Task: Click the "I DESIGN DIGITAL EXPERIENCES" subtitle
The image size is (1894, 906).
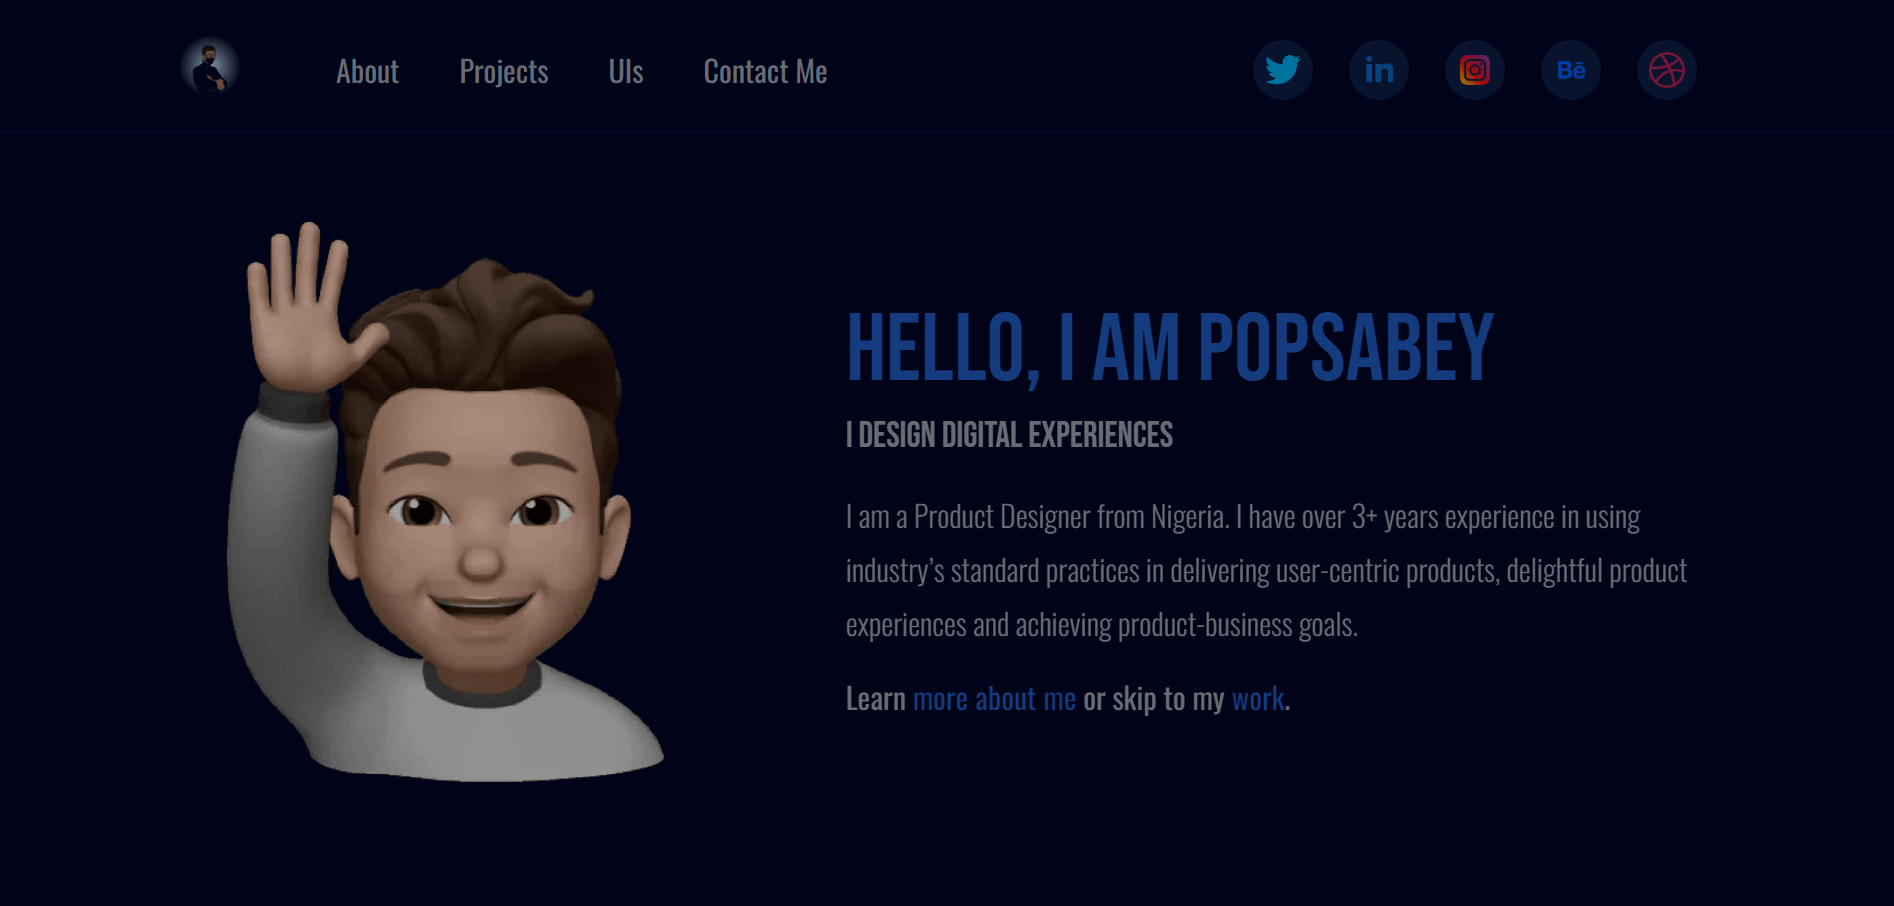Action: click(x=1009, y=435)
